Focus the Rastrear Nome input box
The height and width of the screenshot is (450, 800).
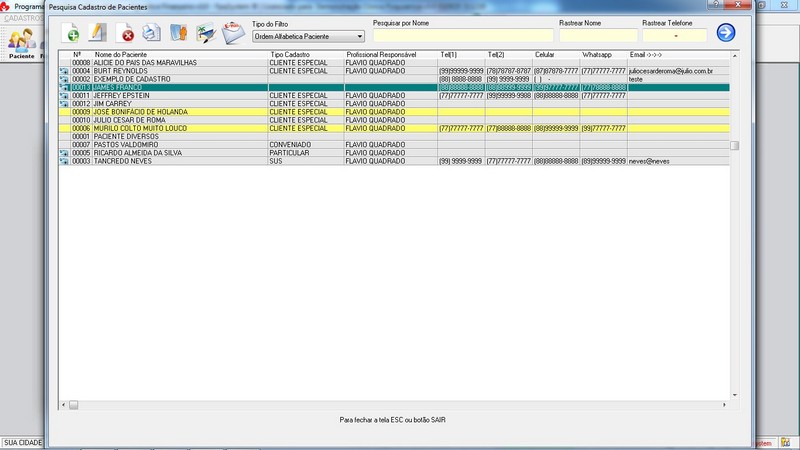(x=598, y=35)
